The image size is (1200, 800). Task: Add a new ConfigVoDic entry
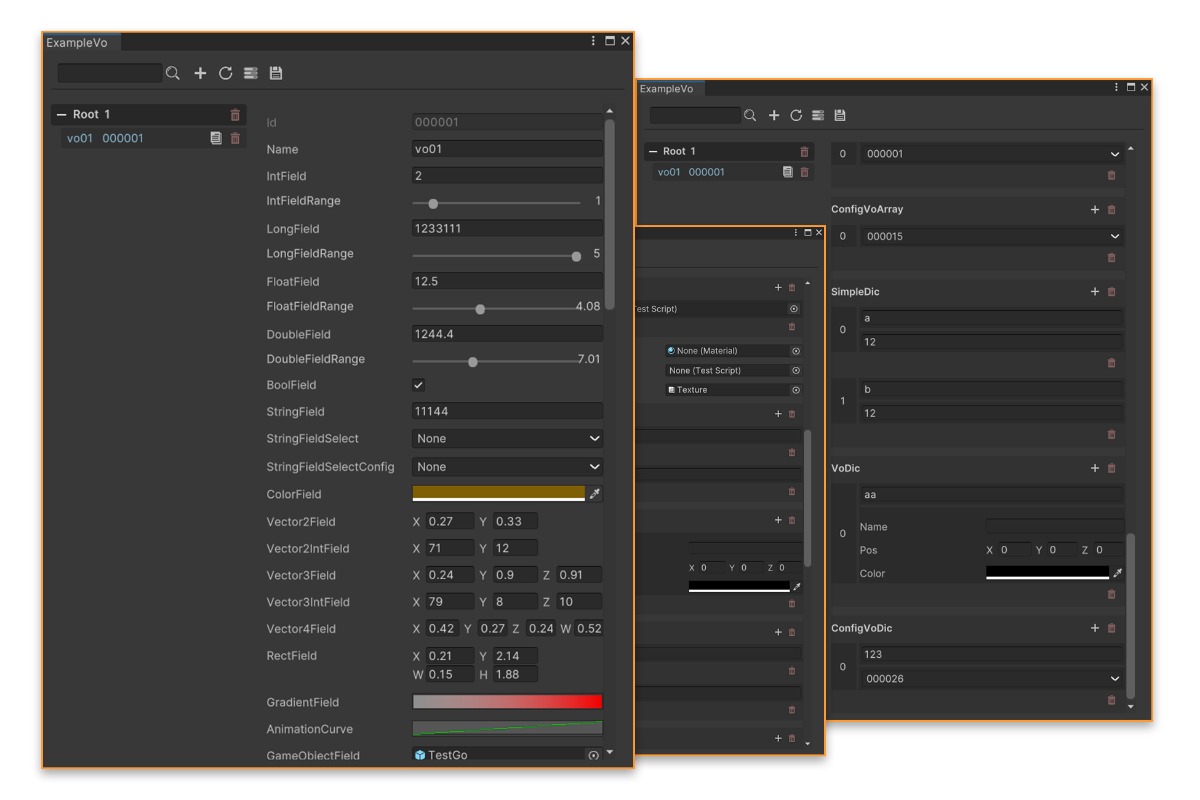[1095, 628]
